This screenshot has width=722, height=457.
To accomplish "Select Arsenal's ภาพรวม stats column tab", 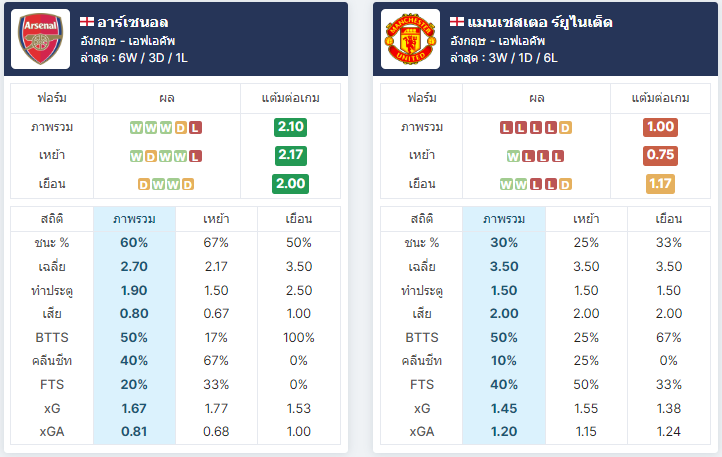I will (134, 219).
